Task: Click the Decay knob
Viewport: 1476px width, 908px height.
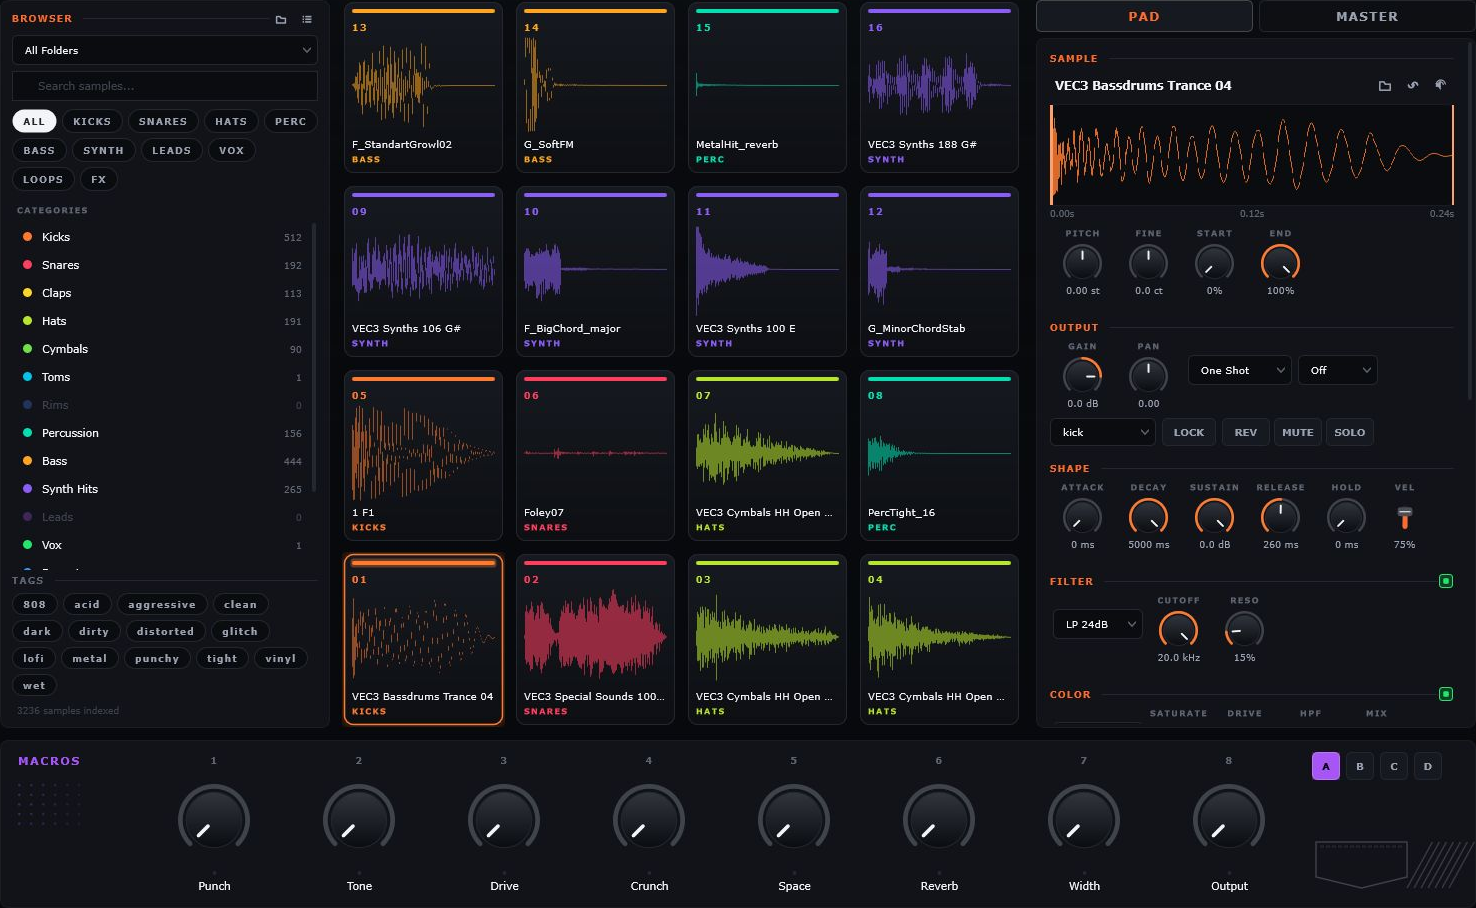Action: 1148,517
